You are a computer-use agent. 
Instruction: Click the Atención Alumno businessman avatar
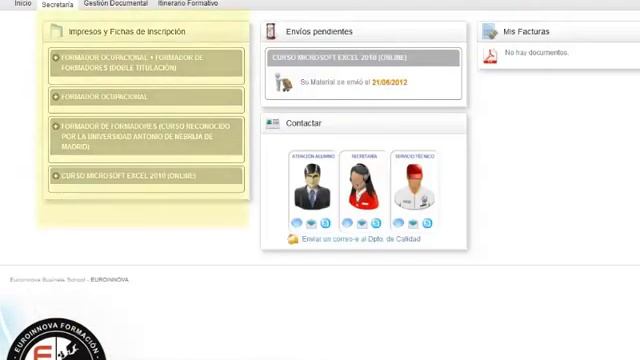tap(312, 187)
